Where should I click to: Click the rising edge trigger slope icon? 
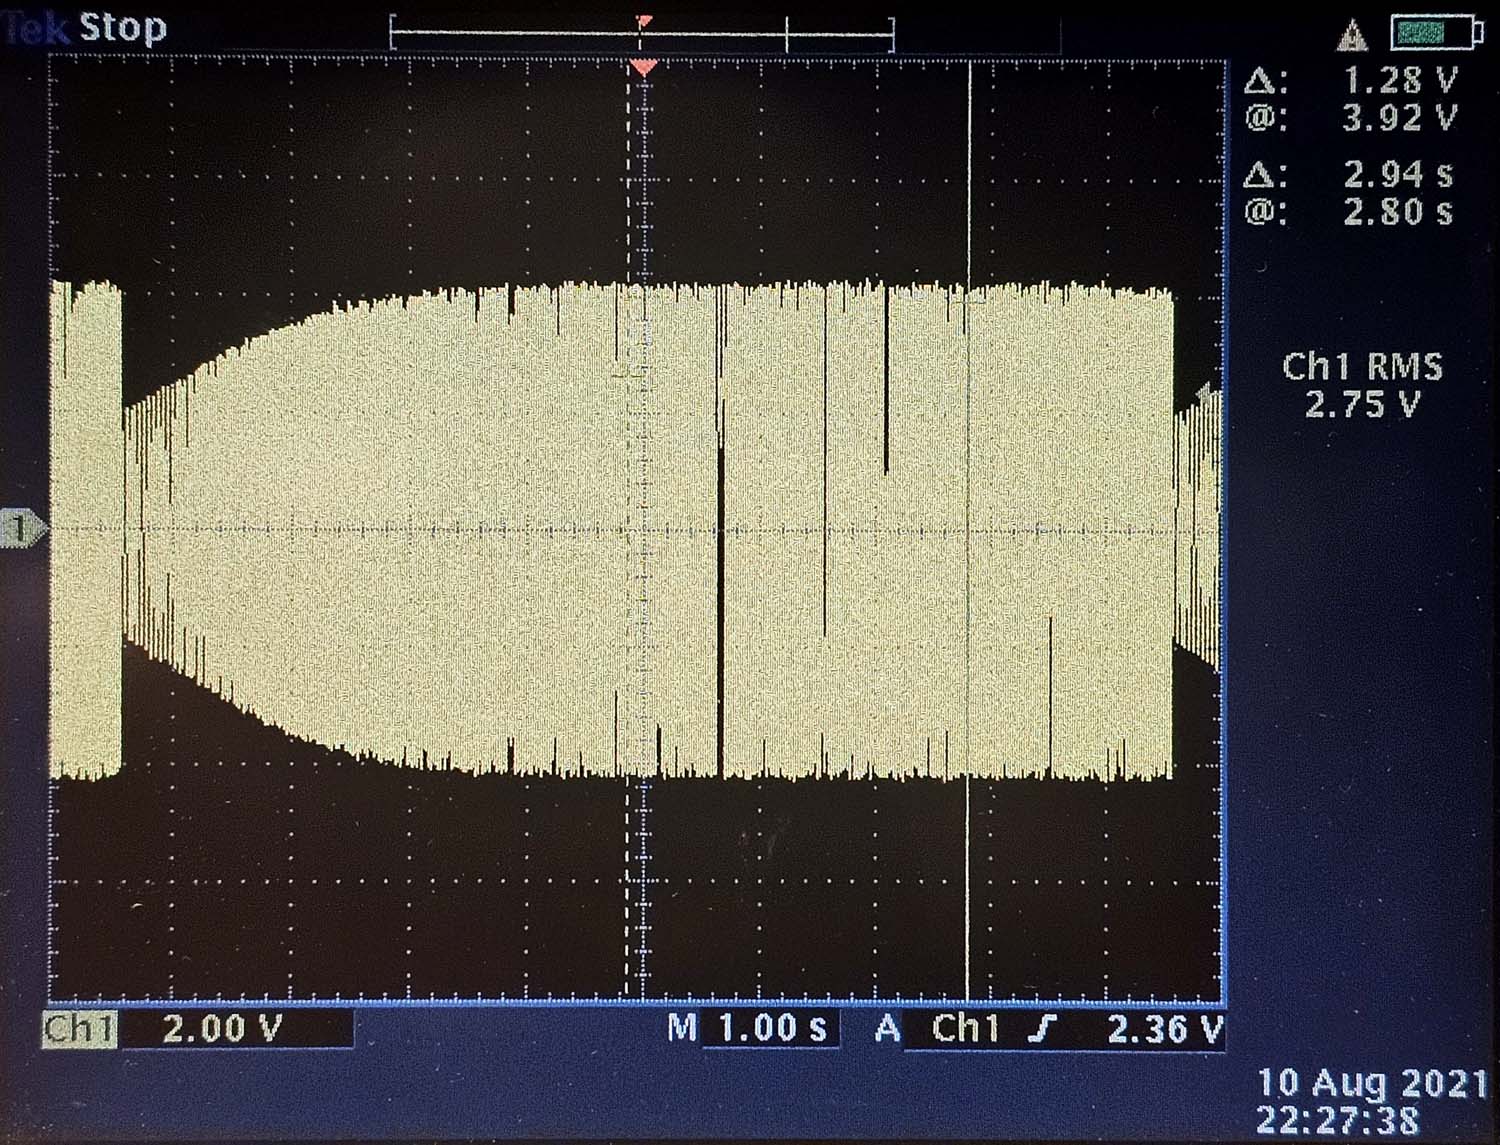(1043, 1028)
